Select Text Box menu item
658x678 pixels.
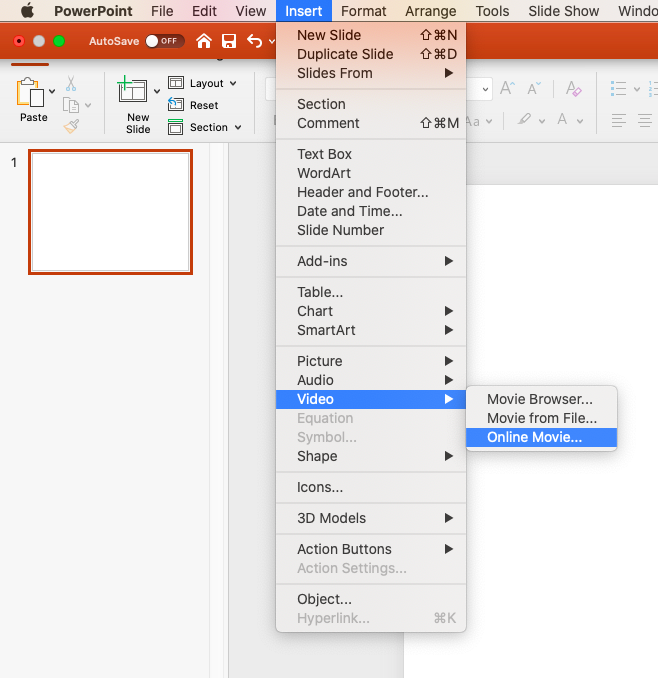(371, 154)
